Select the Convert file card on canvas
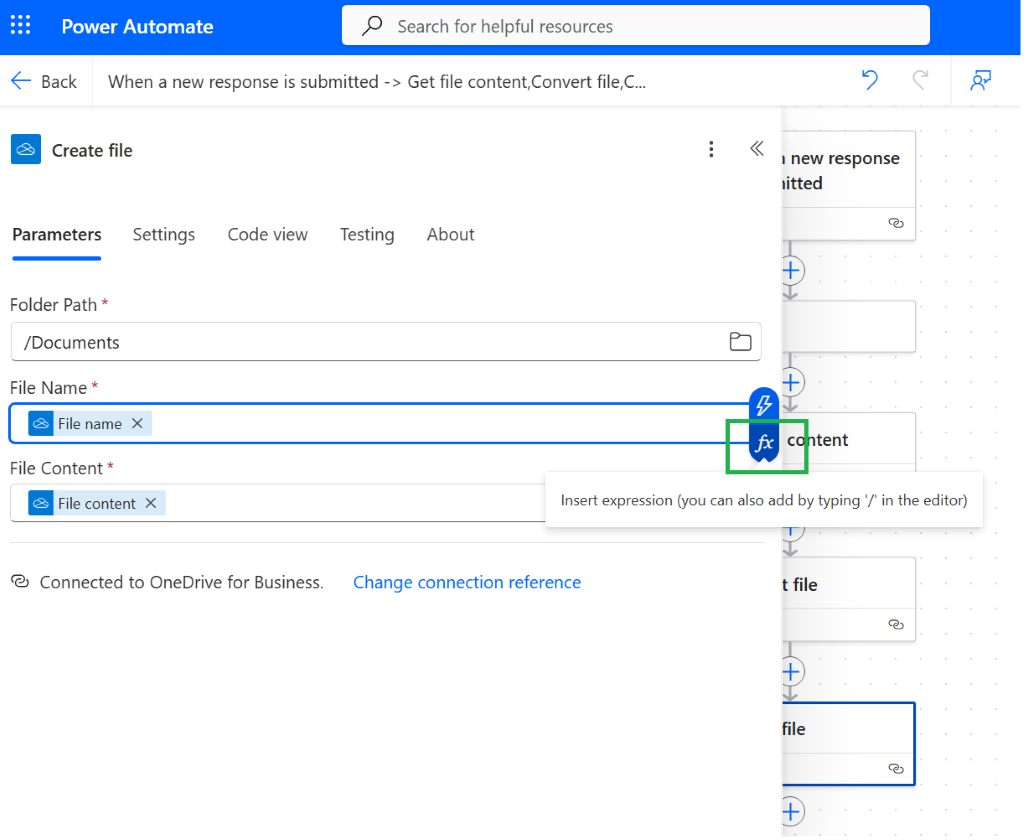The height and width of the screenshot is (840, 1024). [x=848, y=600]
